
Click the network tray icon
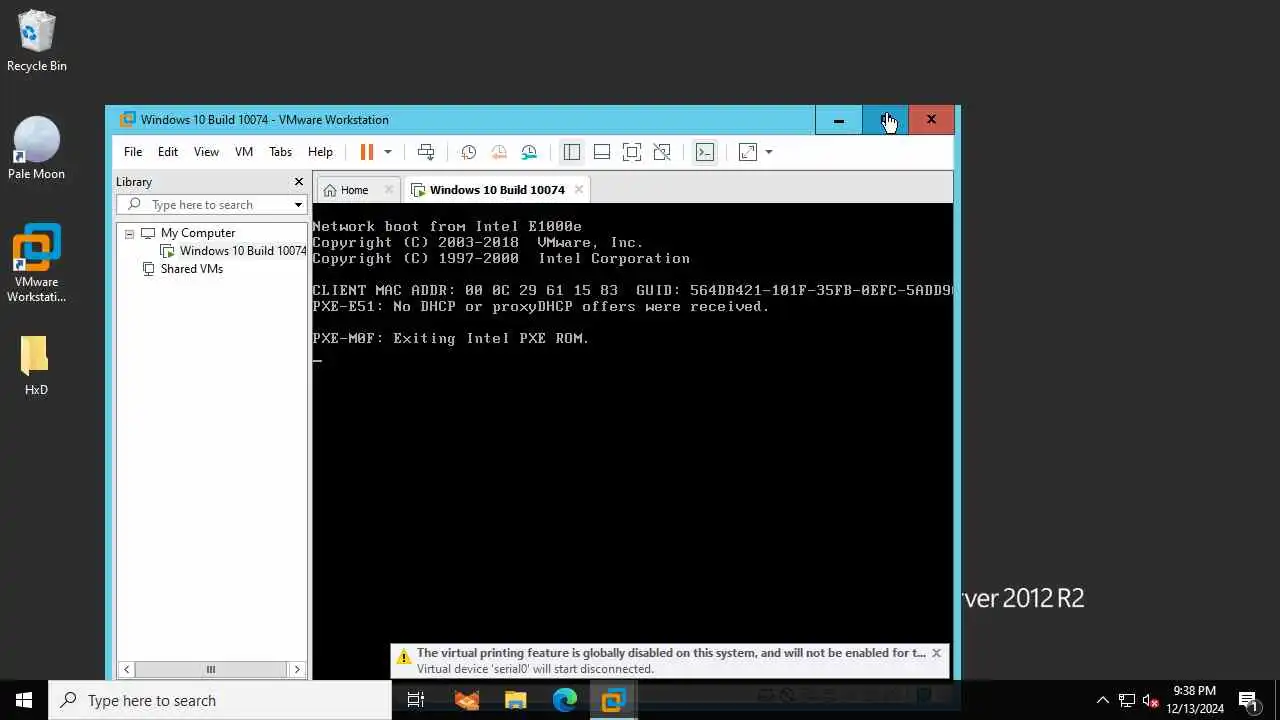1127,700
